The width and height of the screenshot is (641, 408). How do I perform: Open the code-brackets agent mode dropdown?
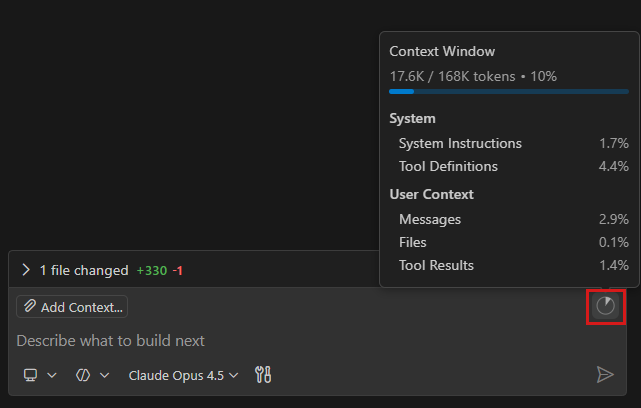point(92,375)
